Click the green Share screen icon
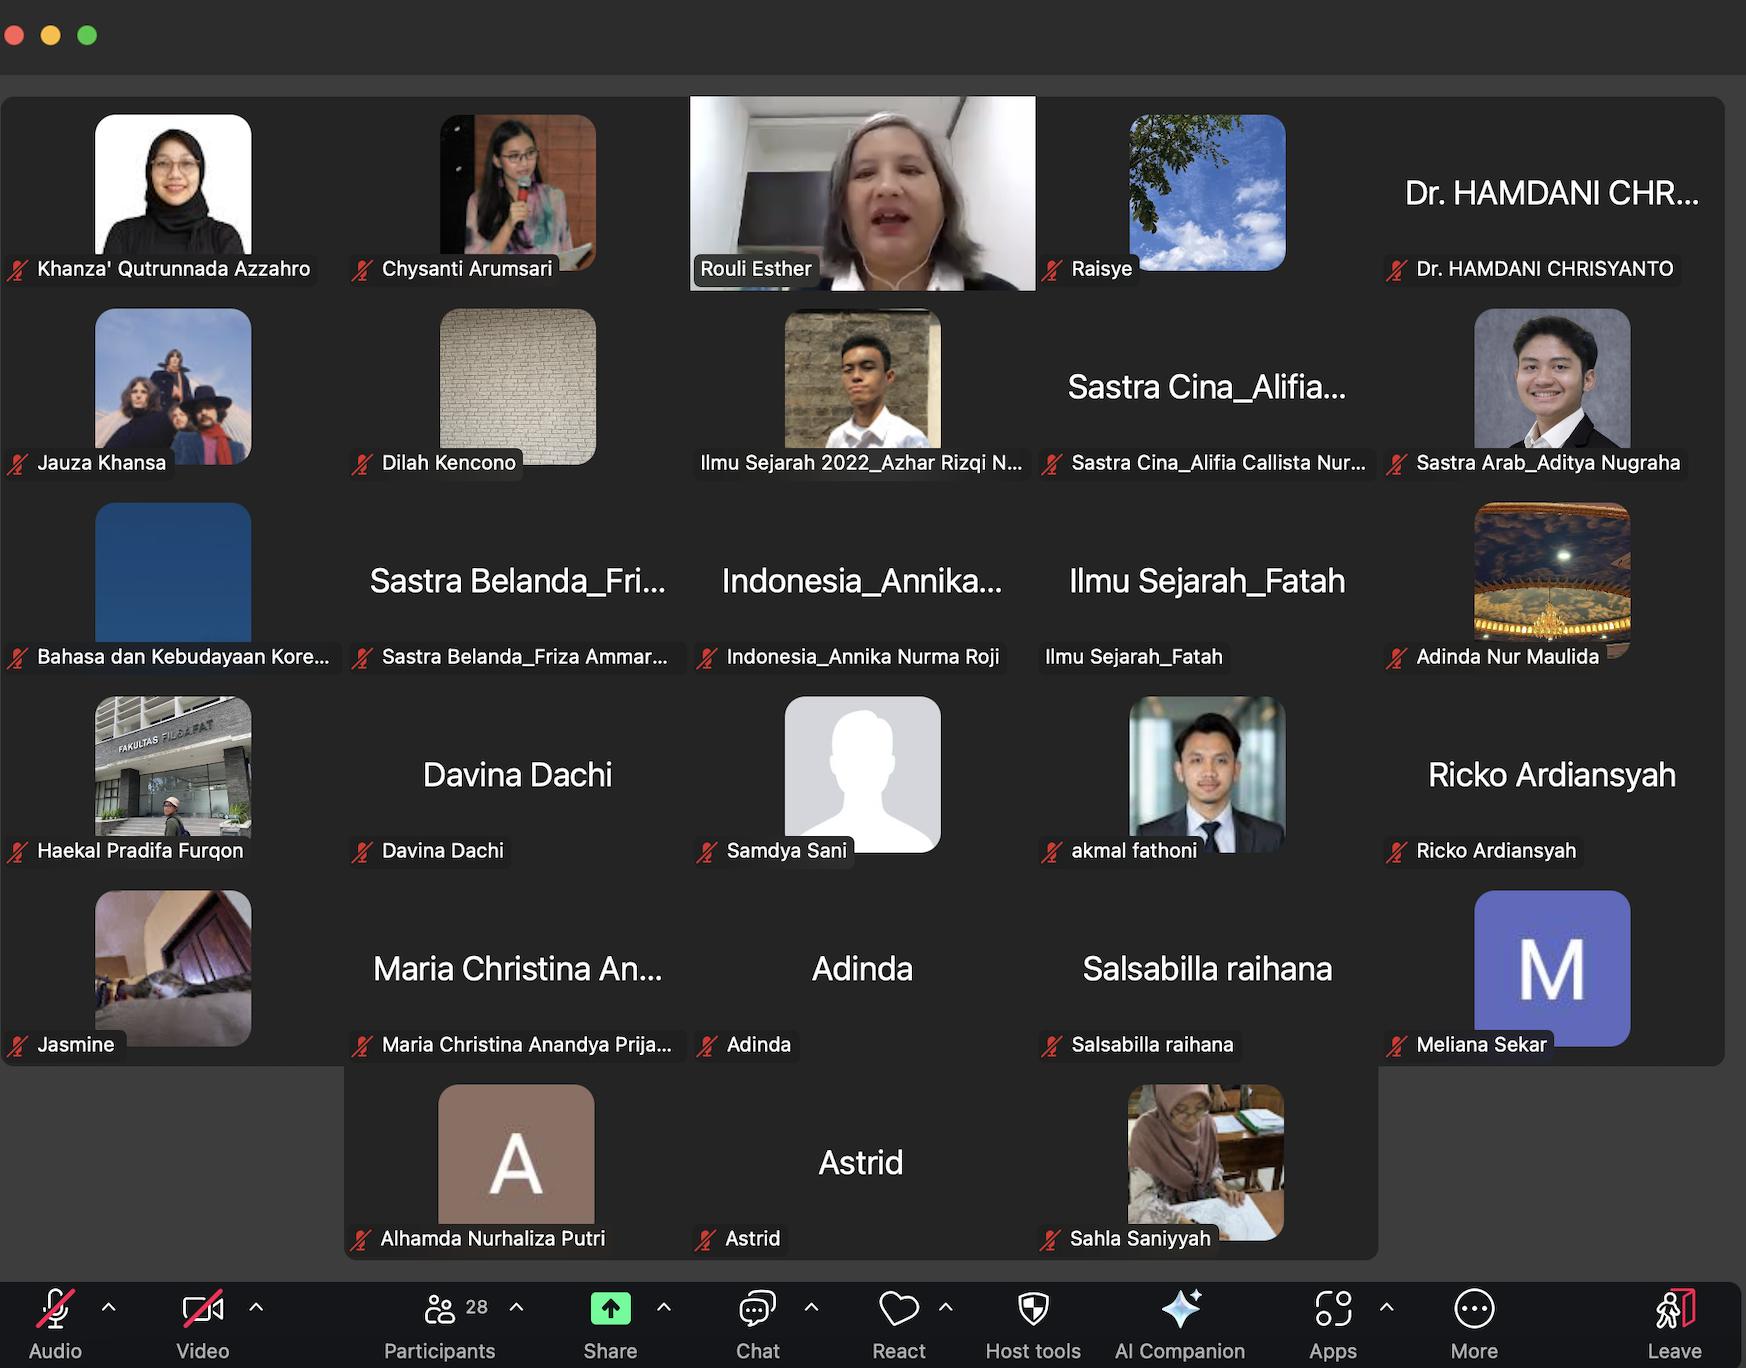Image resolution: width=1746 pixels, height=1368 pixels. (610, 1309)
